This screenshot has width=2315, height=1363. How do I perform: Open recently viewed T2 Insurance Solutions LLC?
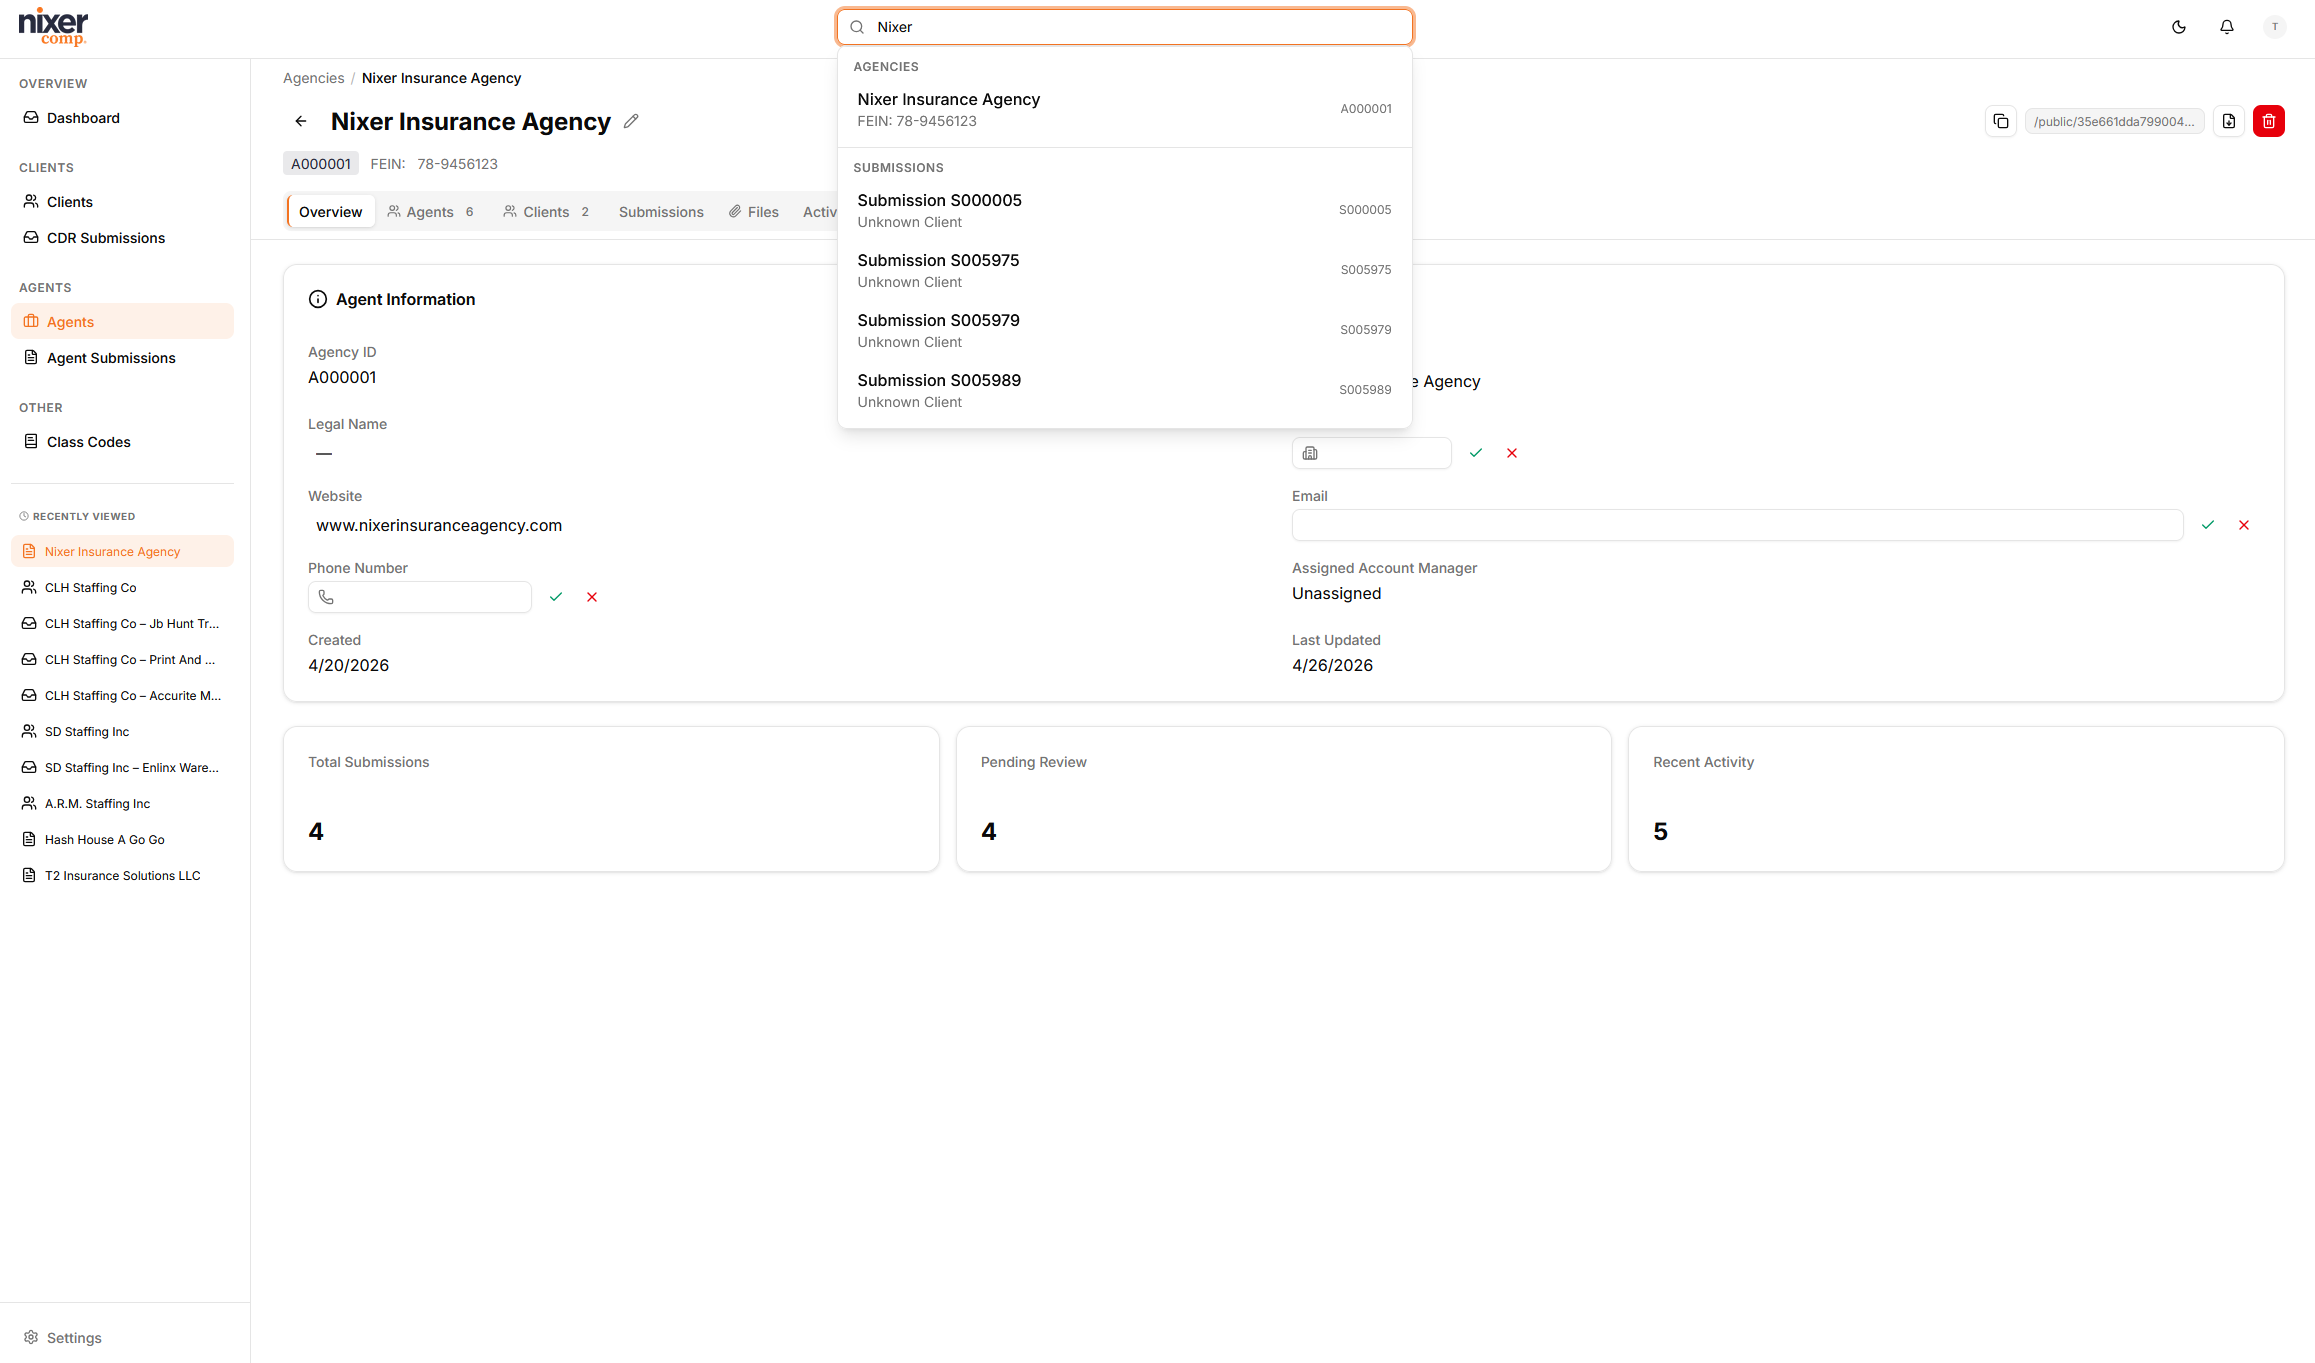point(122,876)
